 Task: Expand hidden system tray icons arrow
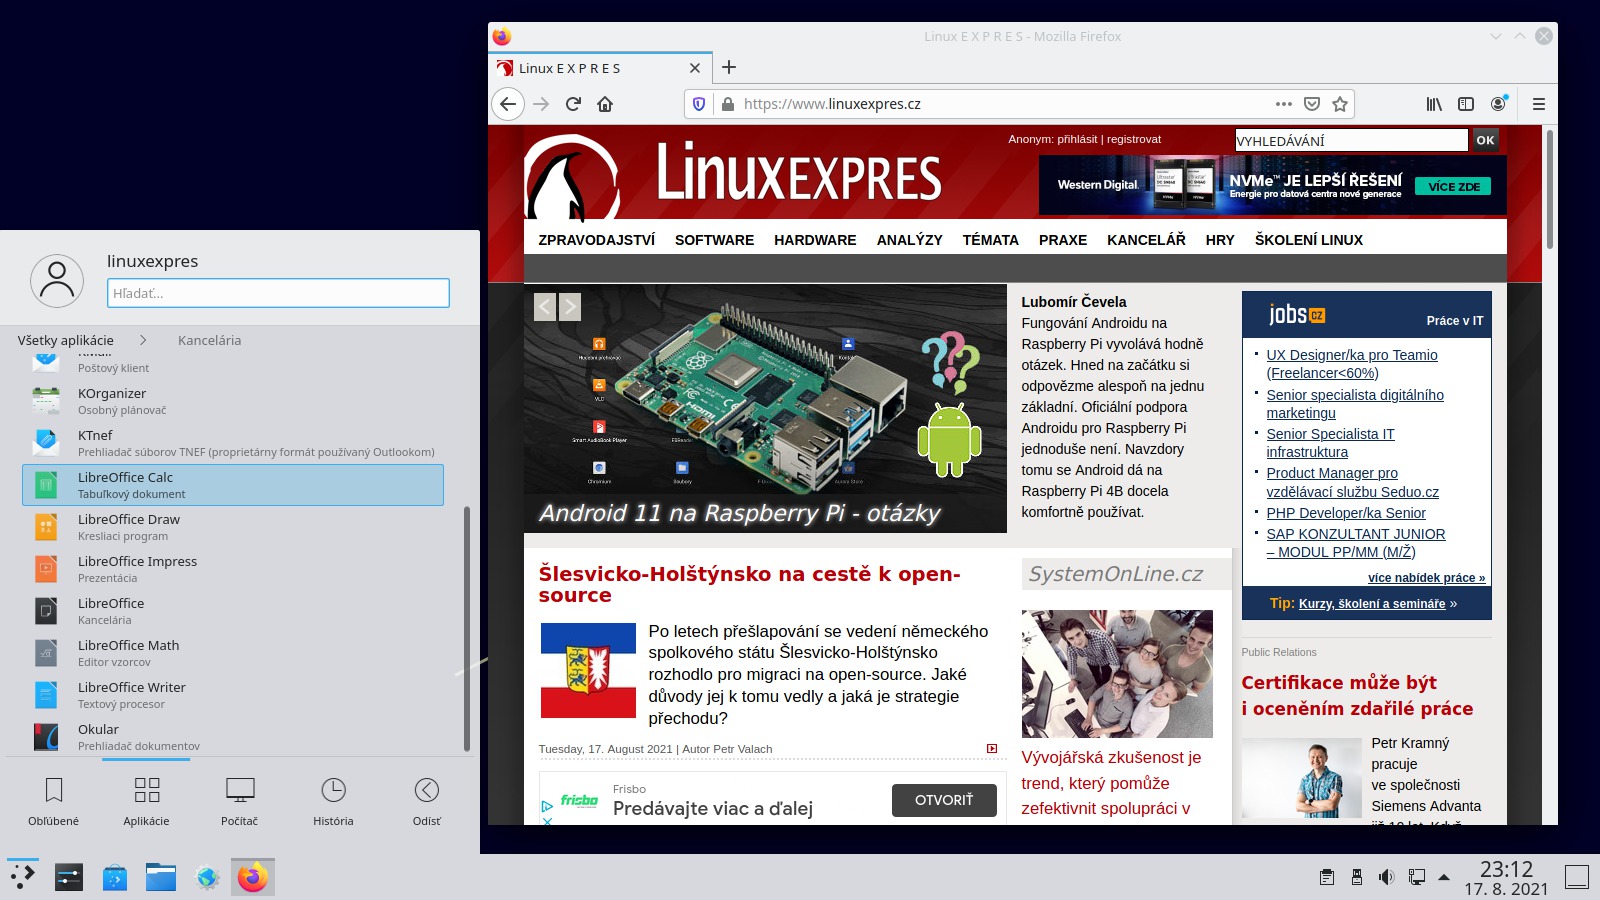pyautogui.click(x=1444, y=877)
